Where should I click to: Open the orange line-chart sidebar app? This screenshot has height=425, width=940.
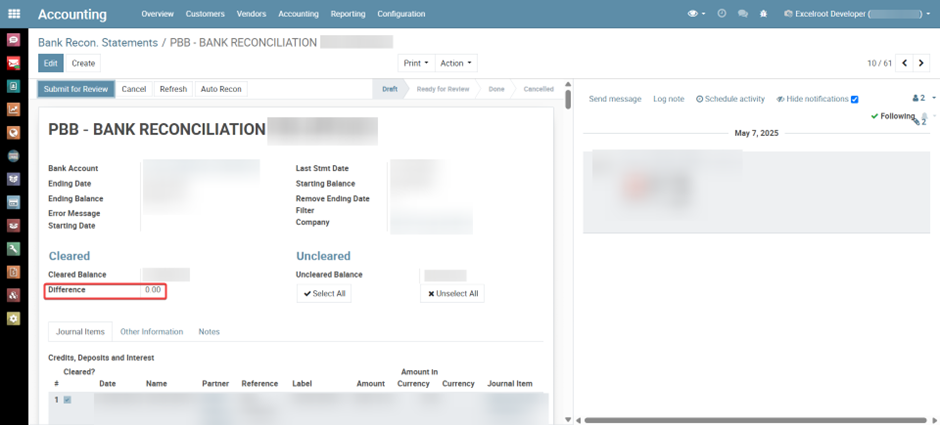click(13, 109)
